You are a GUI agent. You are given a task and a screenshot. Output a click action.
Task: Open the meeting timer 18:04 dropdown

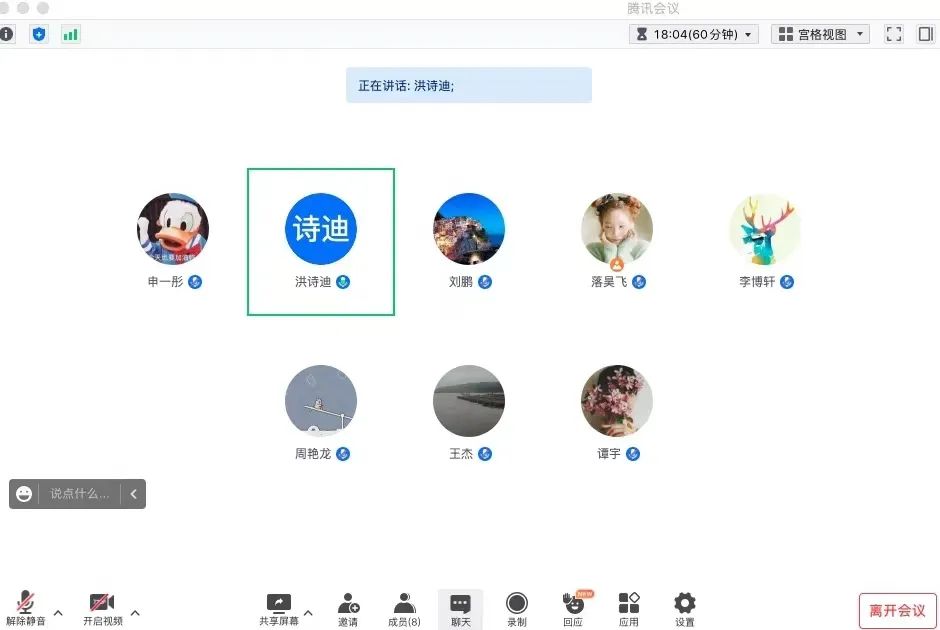pos(693,34)
